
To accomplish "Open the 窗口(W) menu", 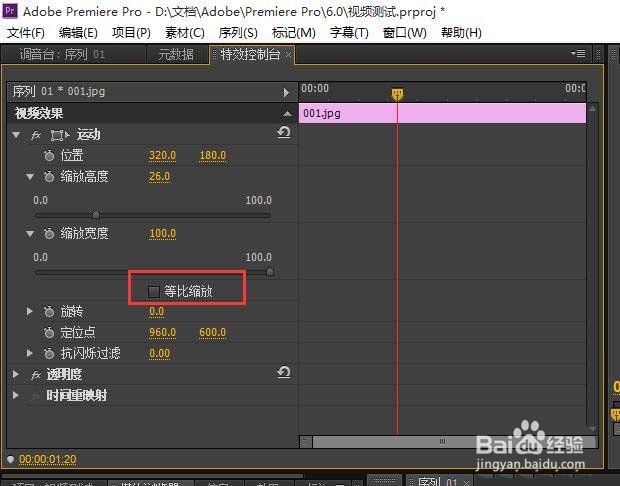I will pyautogui.click(x=405, y=32).
